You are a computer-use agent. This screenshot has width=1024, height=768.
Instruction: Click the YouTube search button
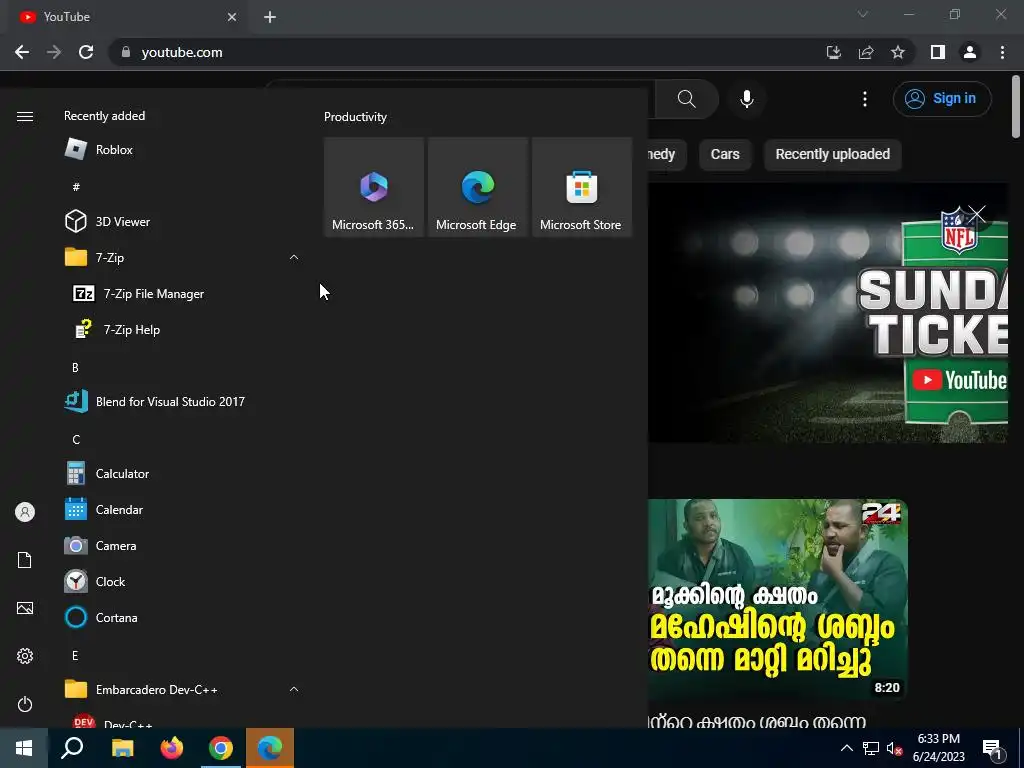686,99
